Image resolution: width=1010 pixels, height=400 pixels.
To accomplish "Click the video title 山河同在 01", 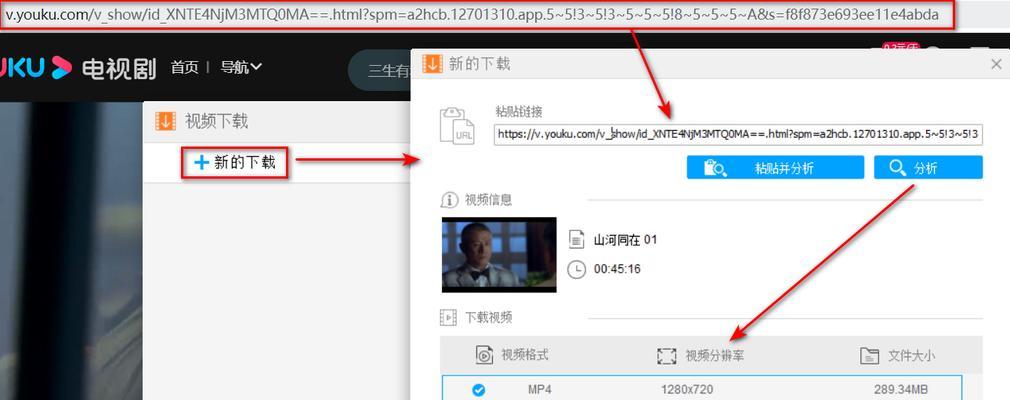I will (x=625, y=240).
